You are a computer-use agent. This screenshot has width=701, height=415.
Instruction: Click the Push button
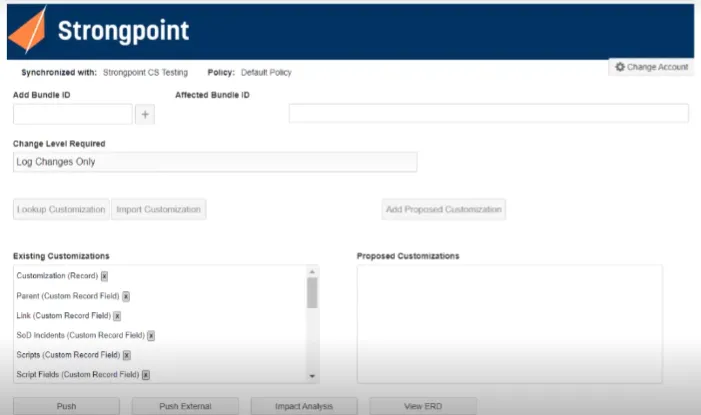pos(66,407)
